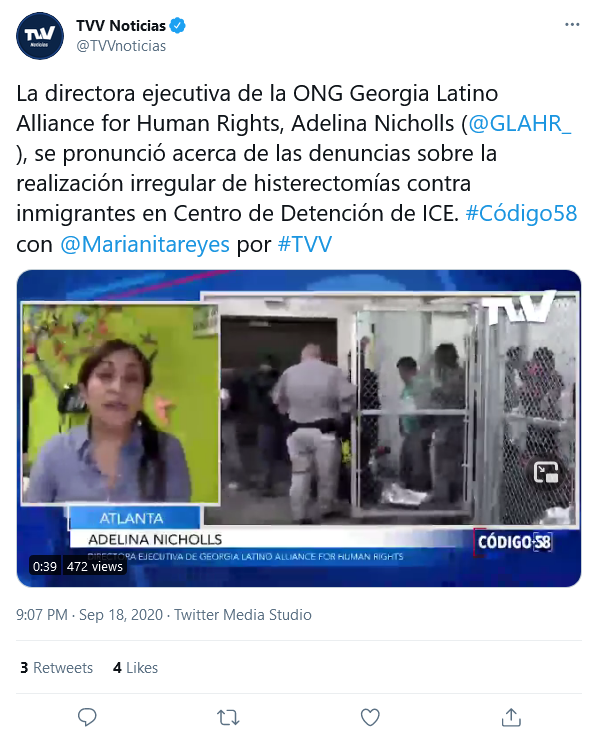Click the @TVVnoticias handle
Viewport: 598px width, 740px height.
tap(121, 46)
